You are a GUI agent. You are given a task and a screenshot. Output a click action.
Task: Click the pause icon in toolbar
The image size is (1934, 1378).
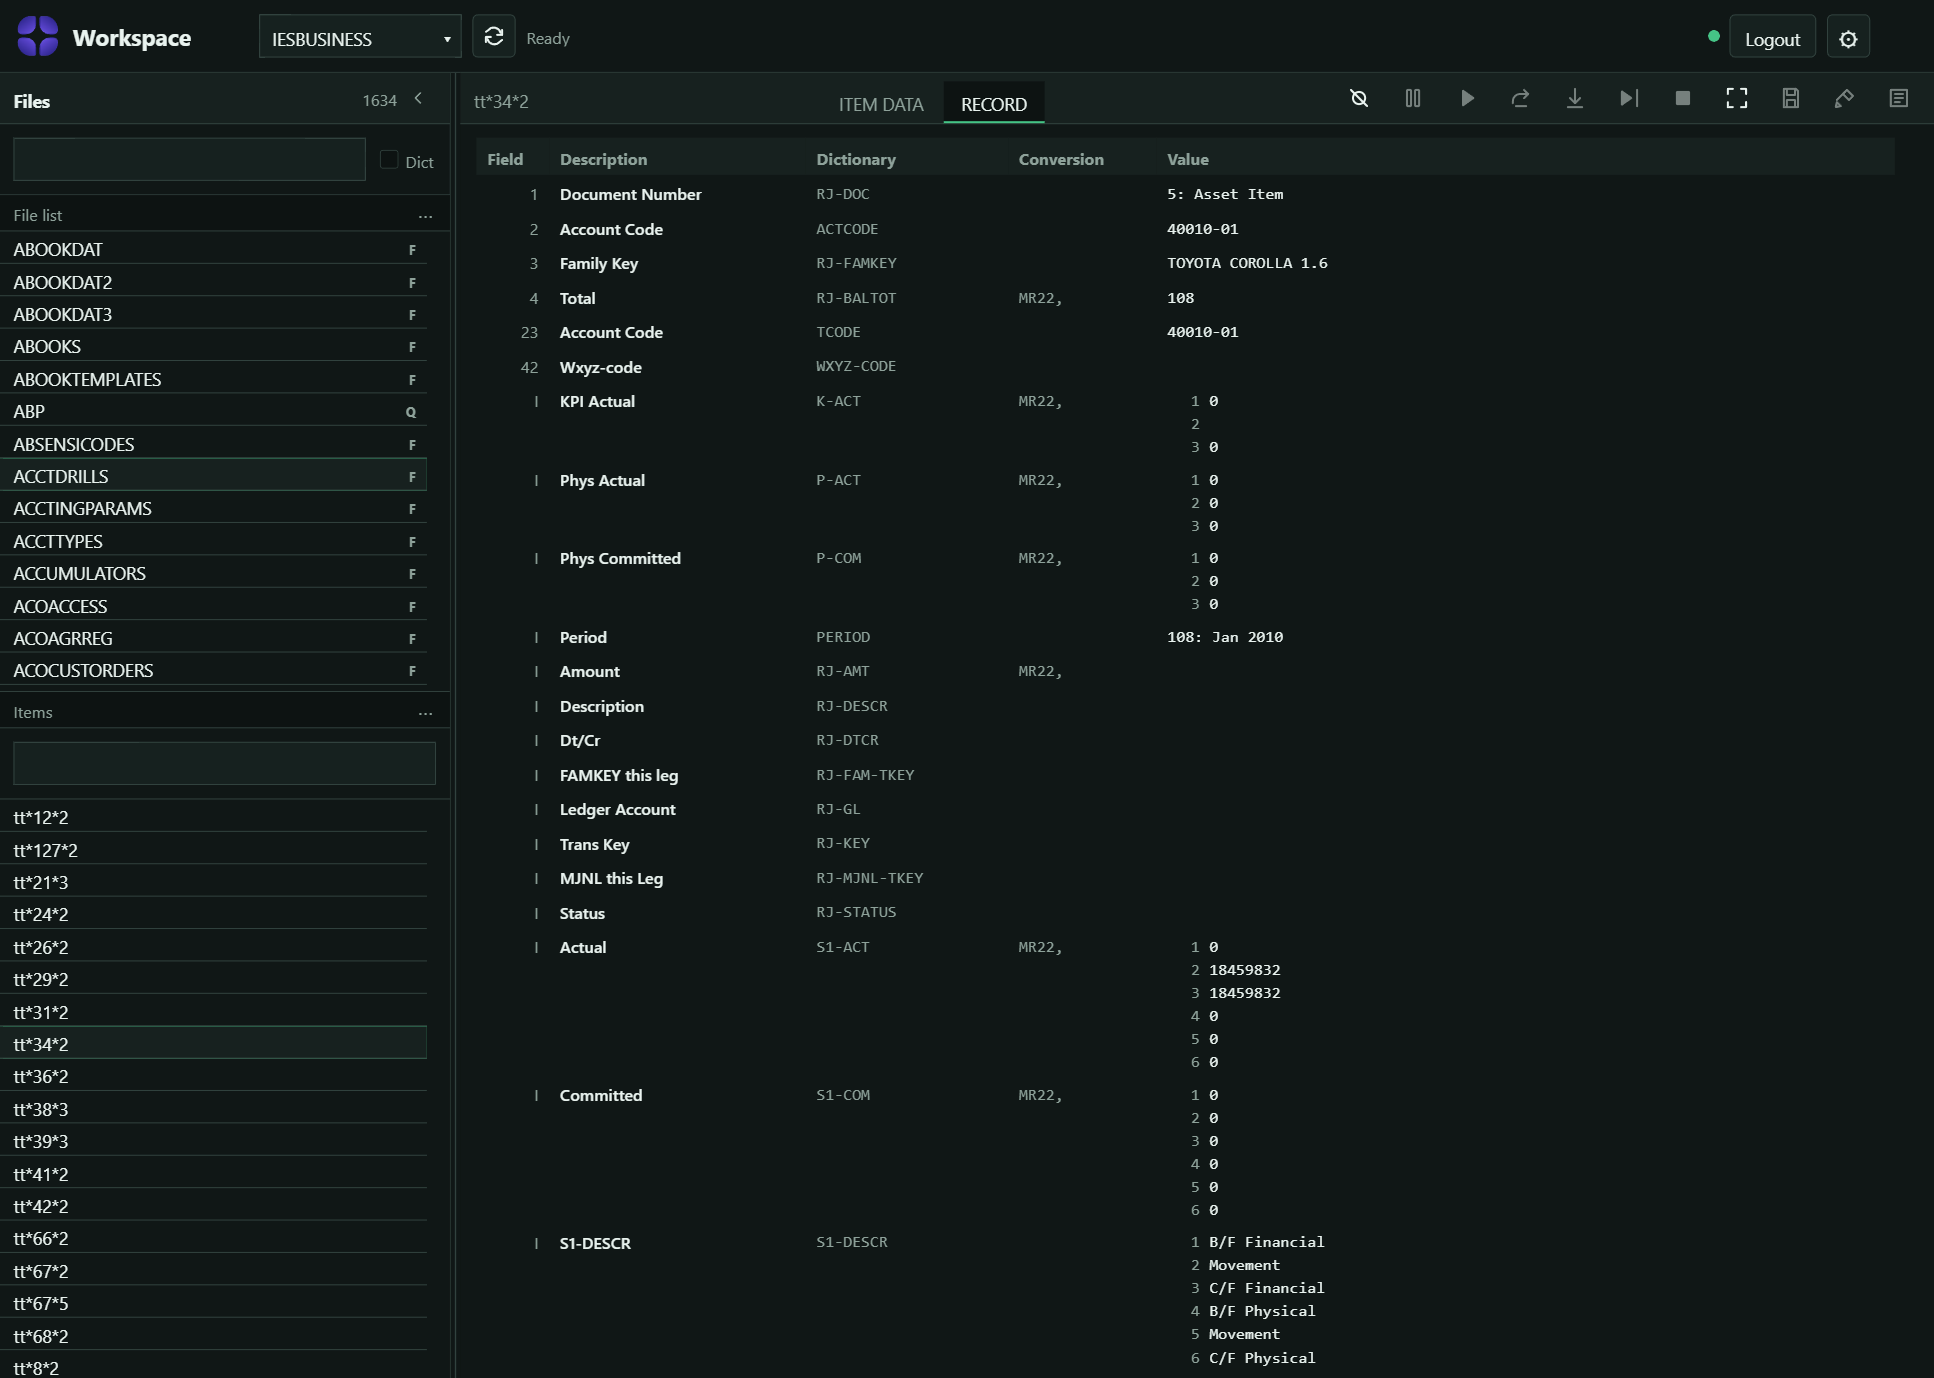(x=1413, y=98)
